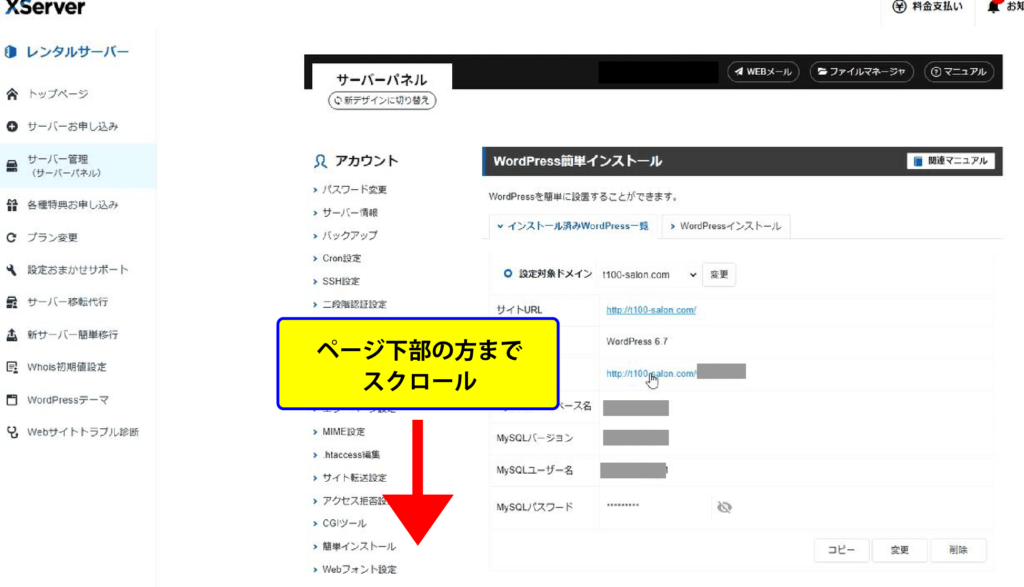Open the サーバーパネル tab

tap(381, 80)
